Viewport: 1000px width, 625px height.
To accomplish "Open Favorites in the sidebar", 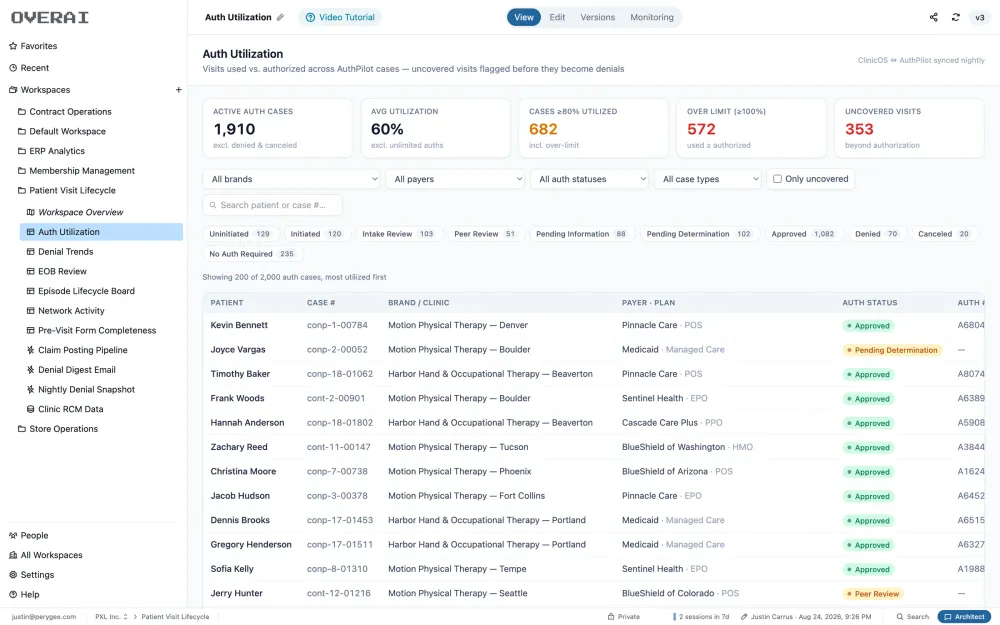I will 33,46.
